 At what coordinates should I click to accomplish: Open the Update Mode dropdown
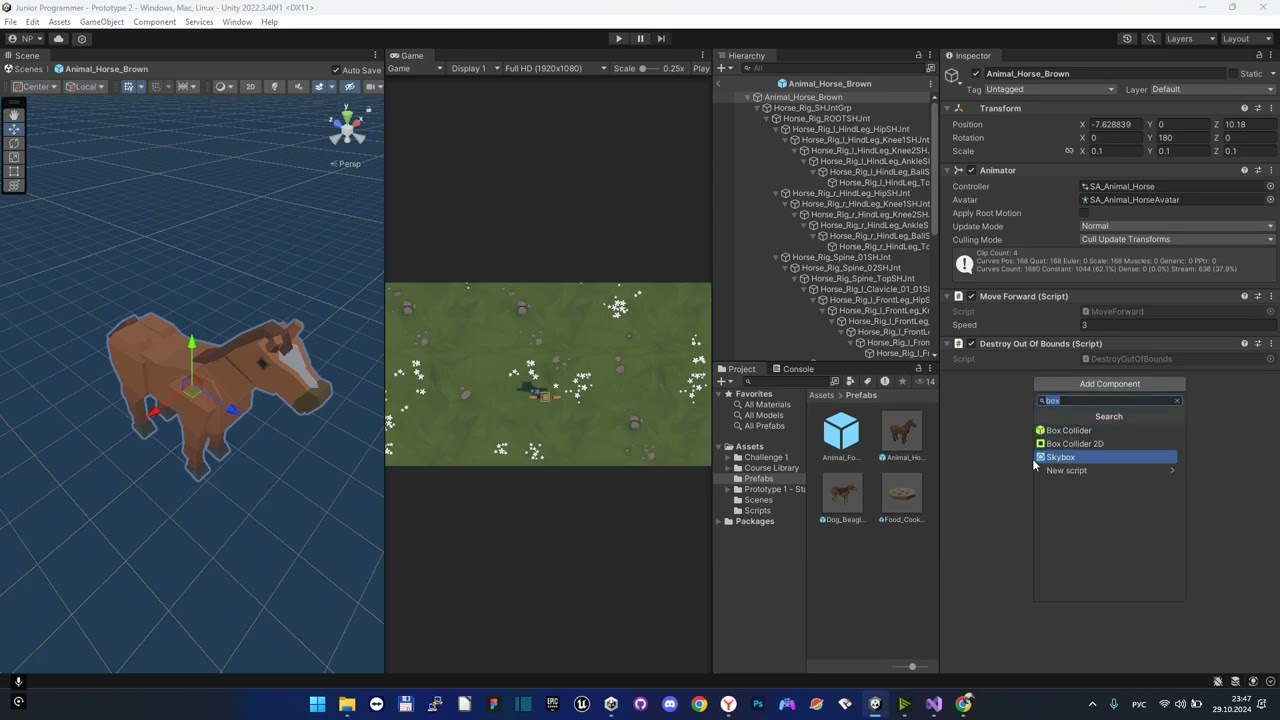tap(1177, 226)
